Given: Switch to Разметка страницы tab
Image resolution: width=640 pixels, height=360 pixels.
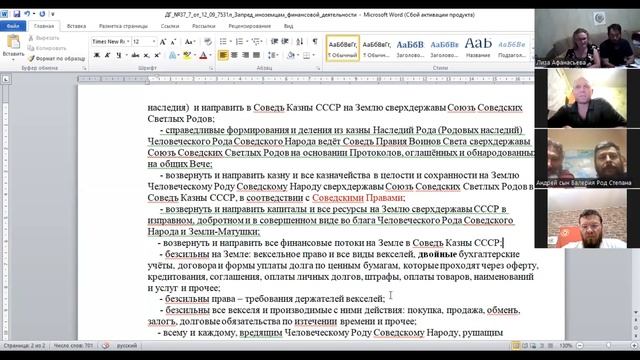Looking at the screenshot, I should click(123, 26).
